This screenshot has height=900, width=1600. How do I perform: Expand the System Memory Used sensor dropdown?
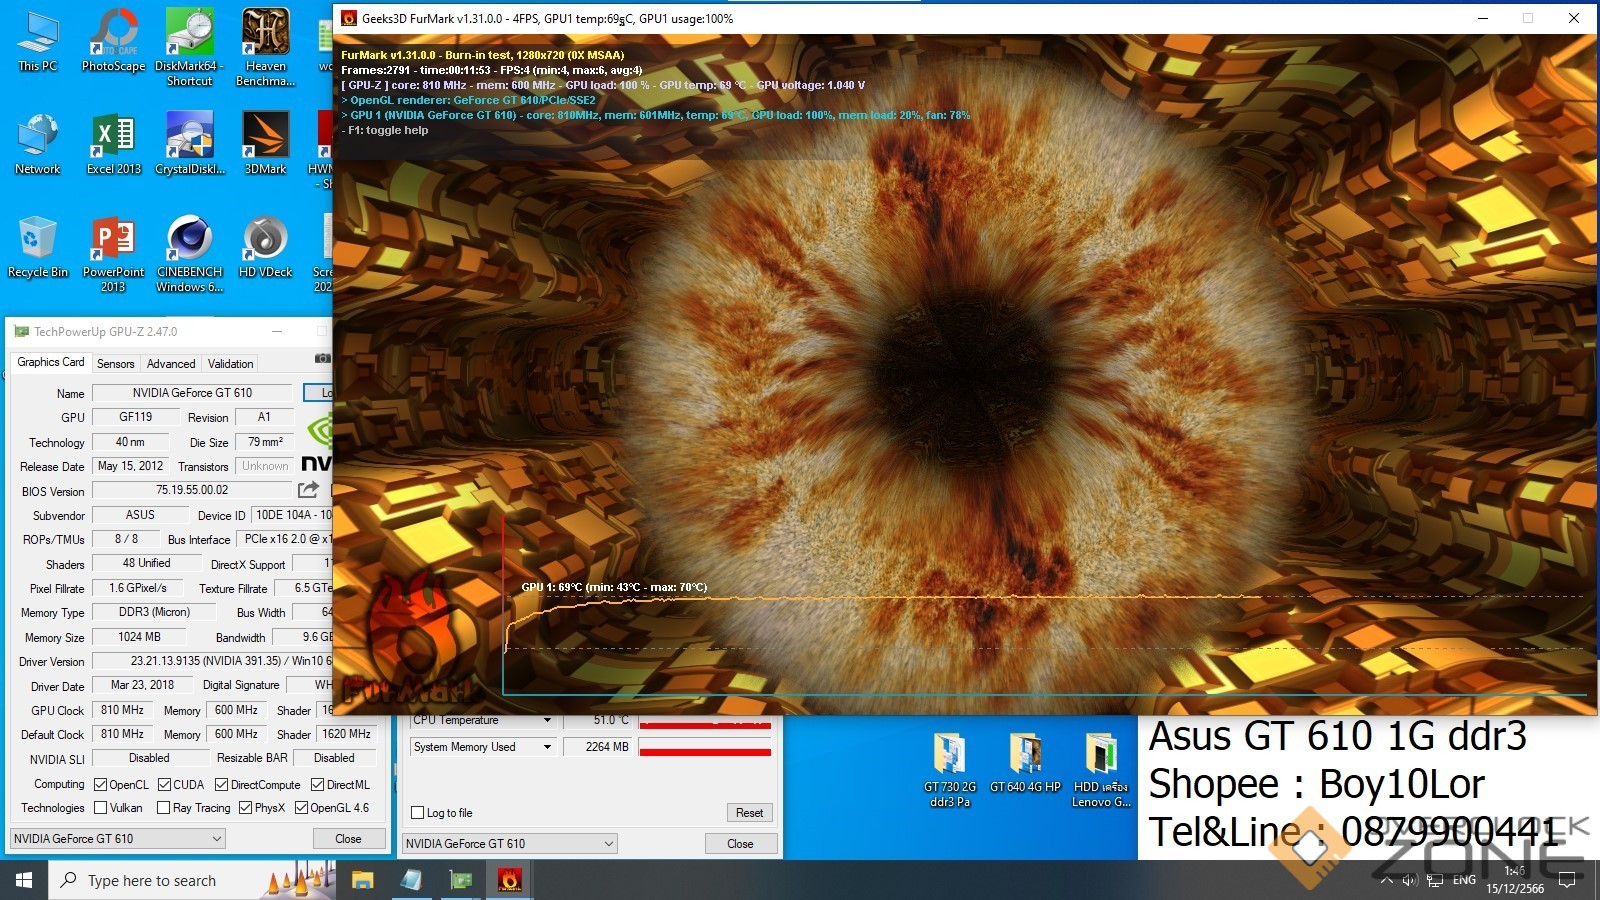pyautogui.click(x=547, y=747)
